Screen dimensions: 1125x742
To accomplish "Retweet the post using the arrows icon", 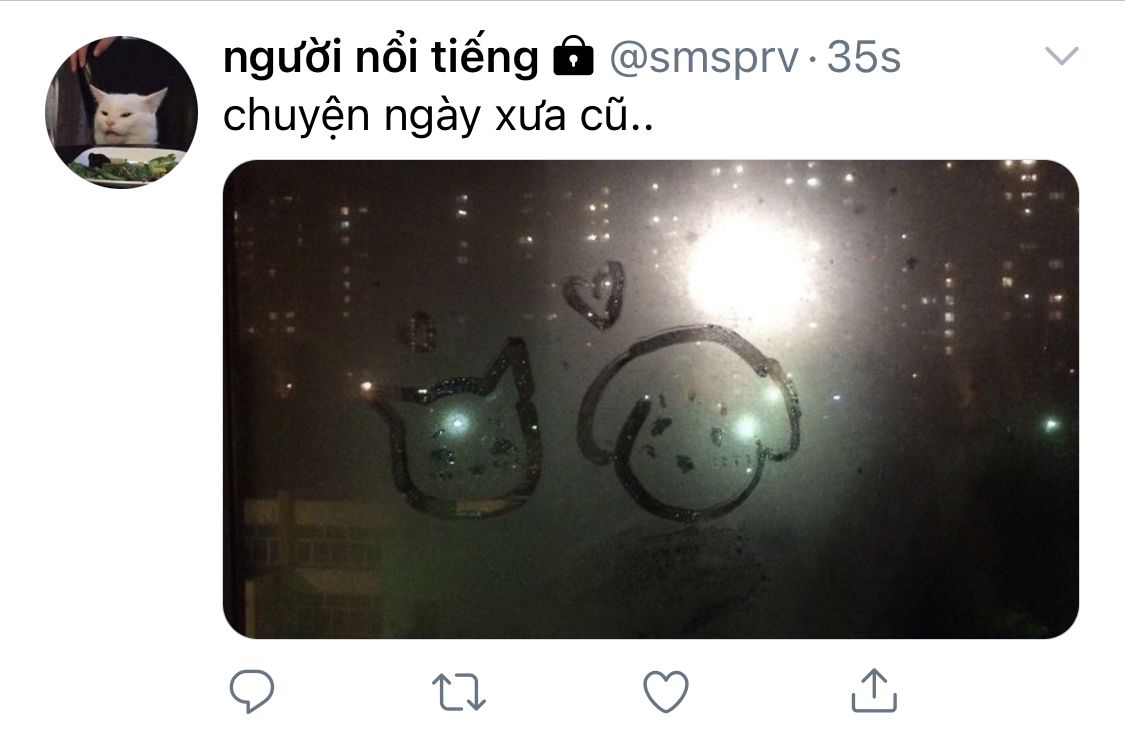I will click(458, 691).
